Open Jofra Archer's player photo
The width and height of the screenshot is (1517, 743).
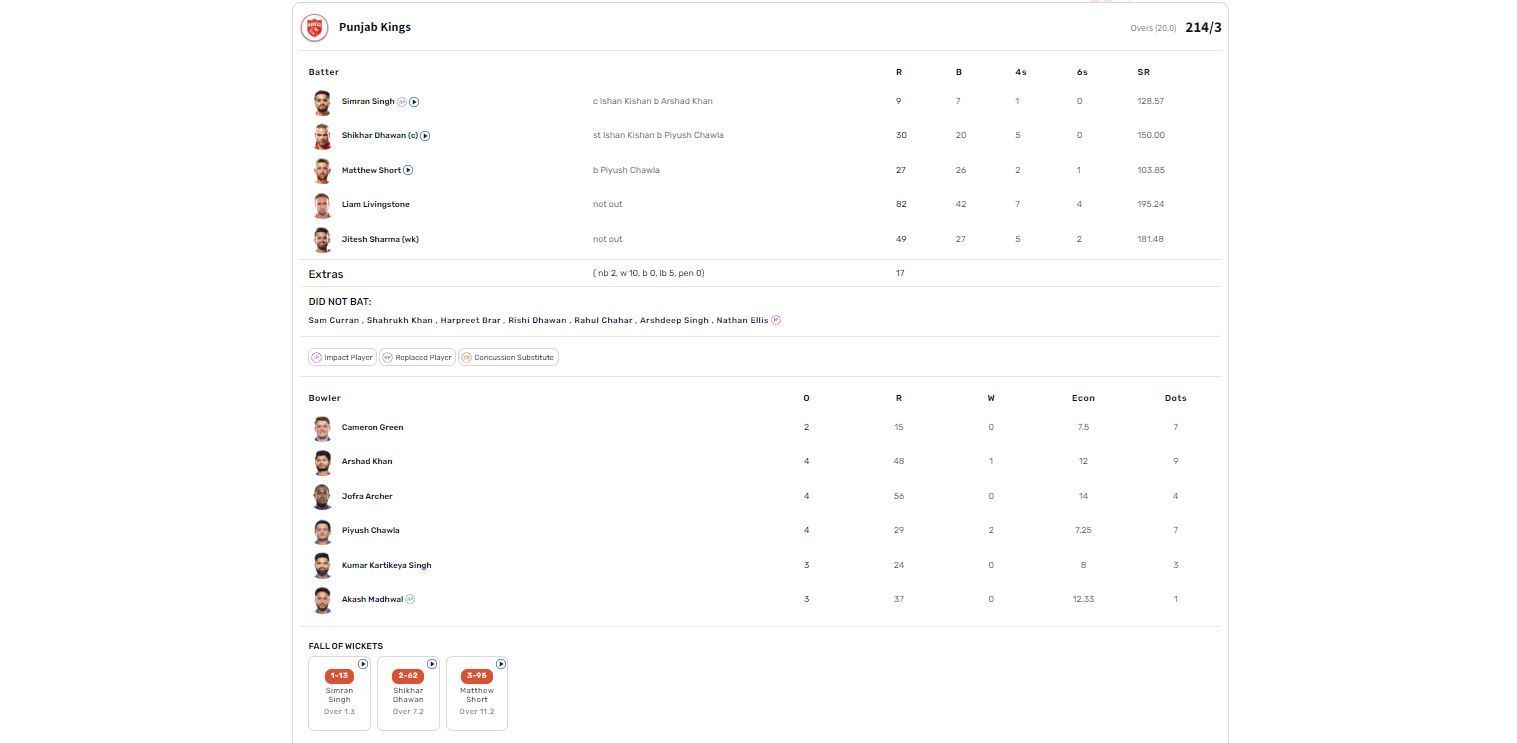coord(322,496)
